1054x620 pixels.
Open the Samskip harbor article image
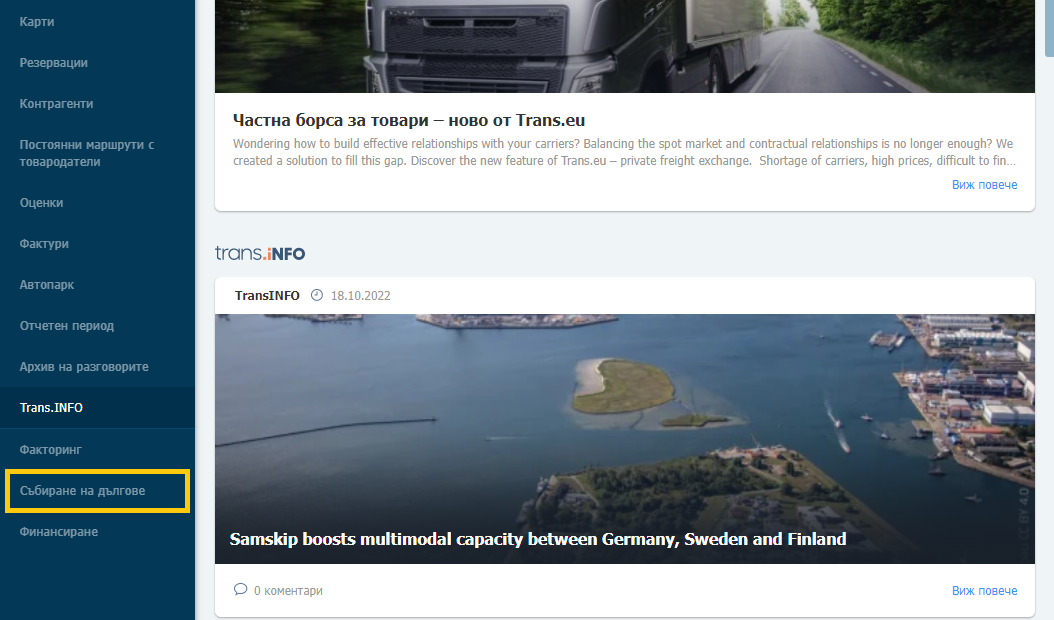tap(624, 438)
